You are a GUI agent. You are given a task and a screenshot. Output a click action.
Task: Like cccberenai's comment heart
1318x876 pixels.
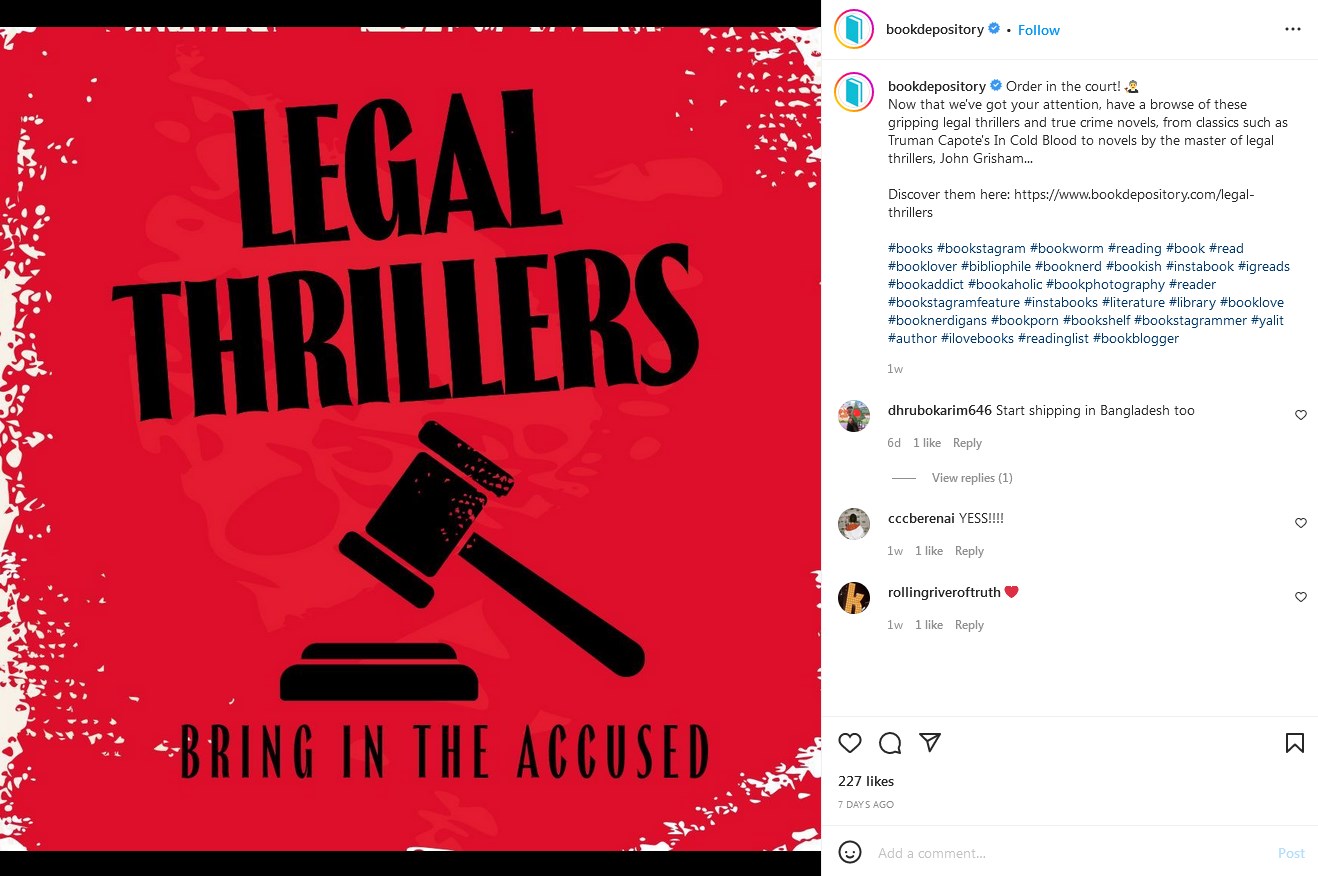pyautogui.click(x=1301, y=523)
